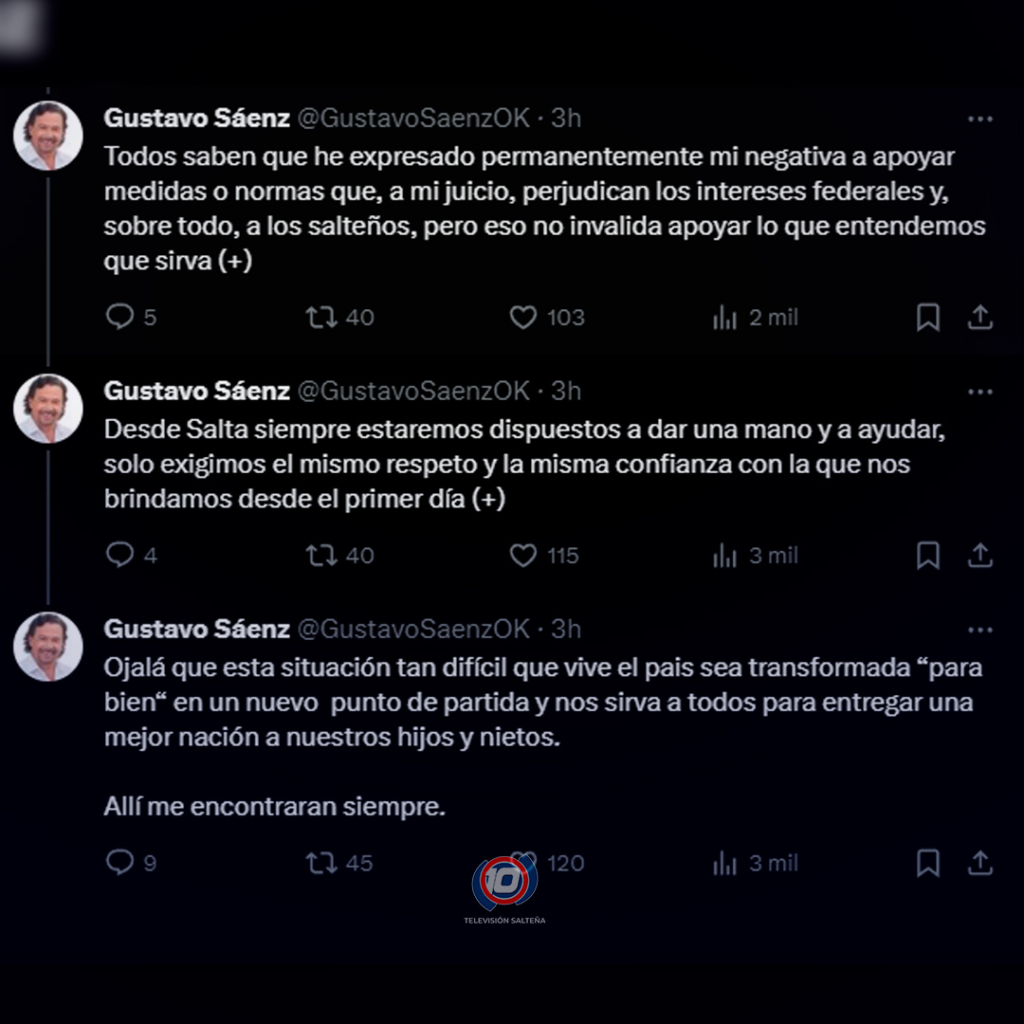View analytics of tweet with 2 mil views

point(724,318)
